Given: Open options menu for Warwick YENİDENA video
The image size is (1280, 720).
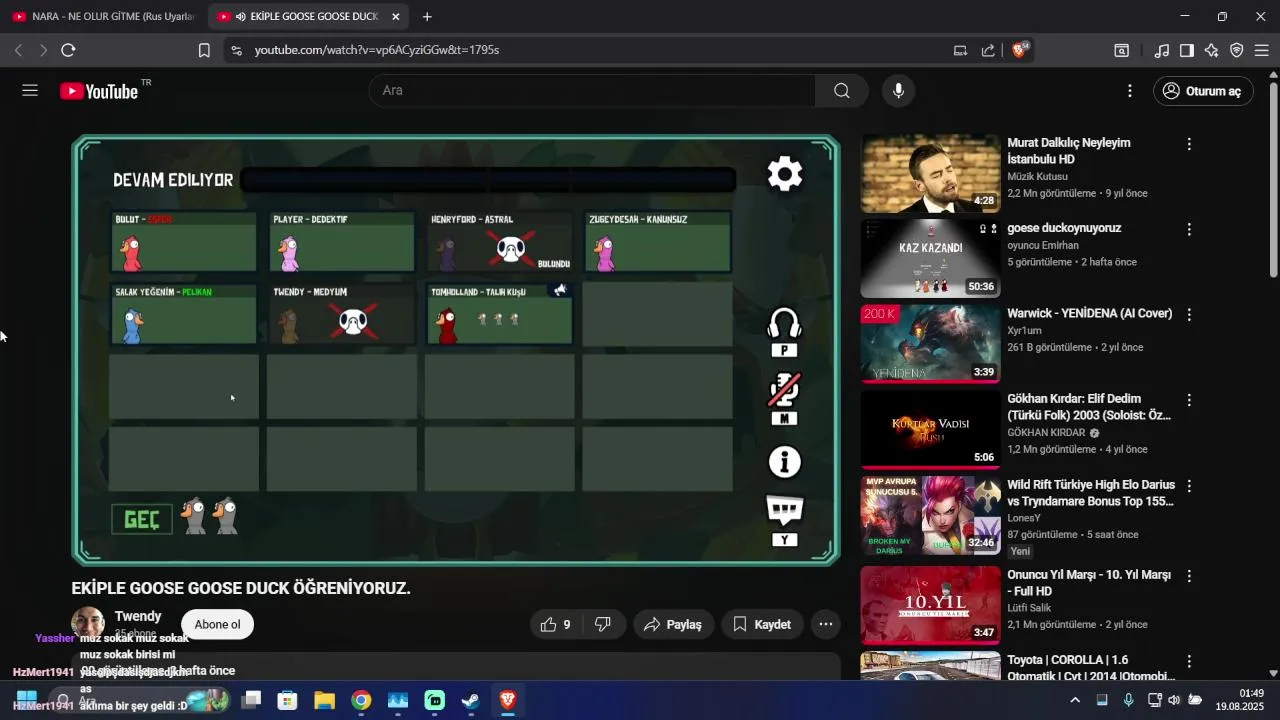Looking at the screenshot, I should tap(1189, 314).
